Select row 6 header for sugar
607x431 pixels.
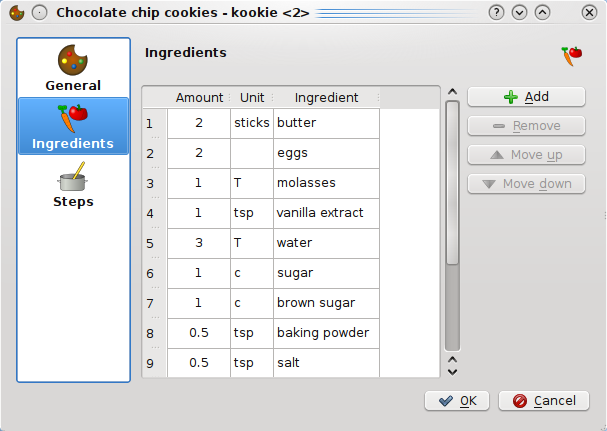(152, 273)
